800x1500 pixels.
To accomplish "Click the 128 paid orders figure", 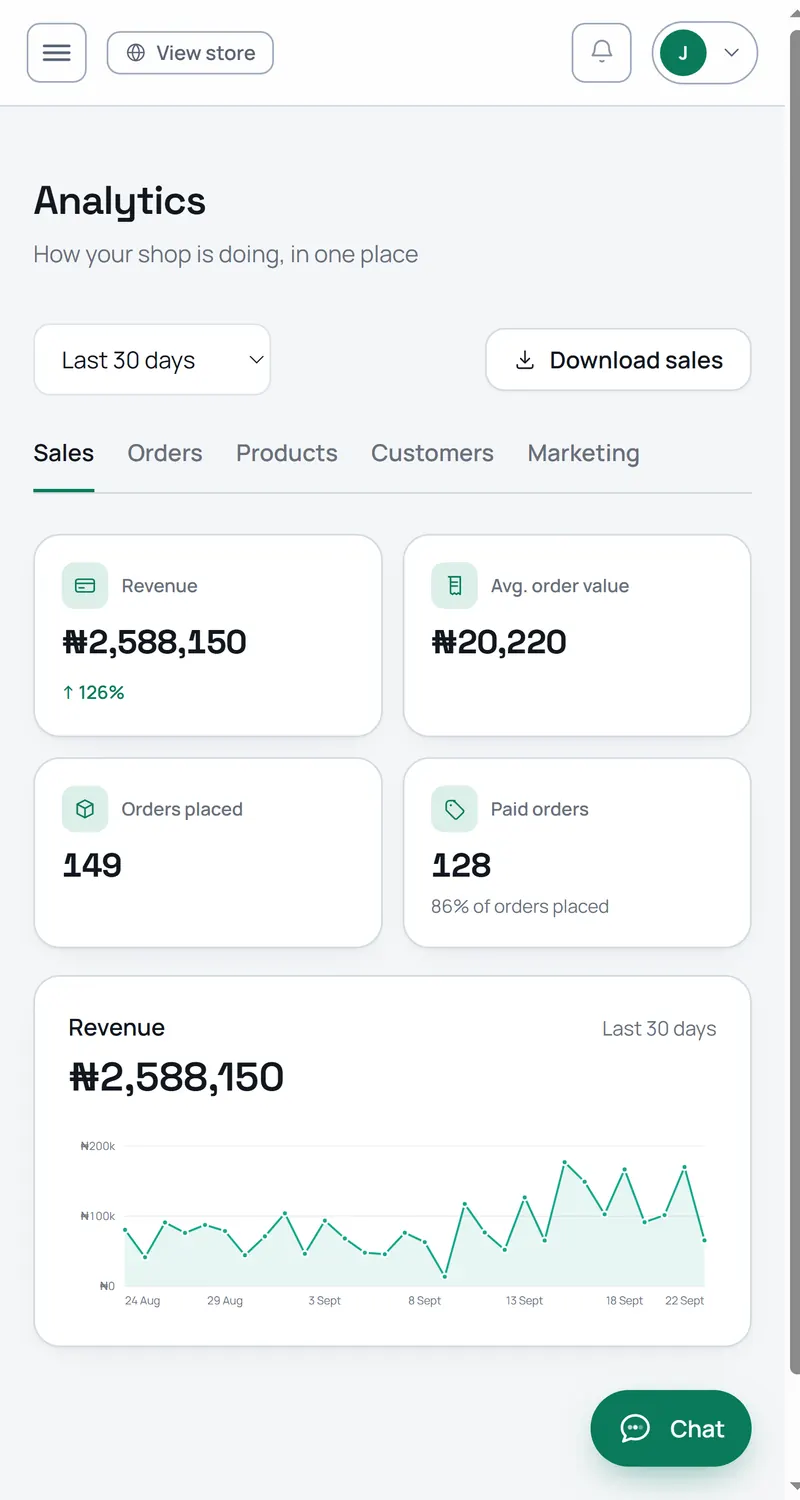I will 461,865.
